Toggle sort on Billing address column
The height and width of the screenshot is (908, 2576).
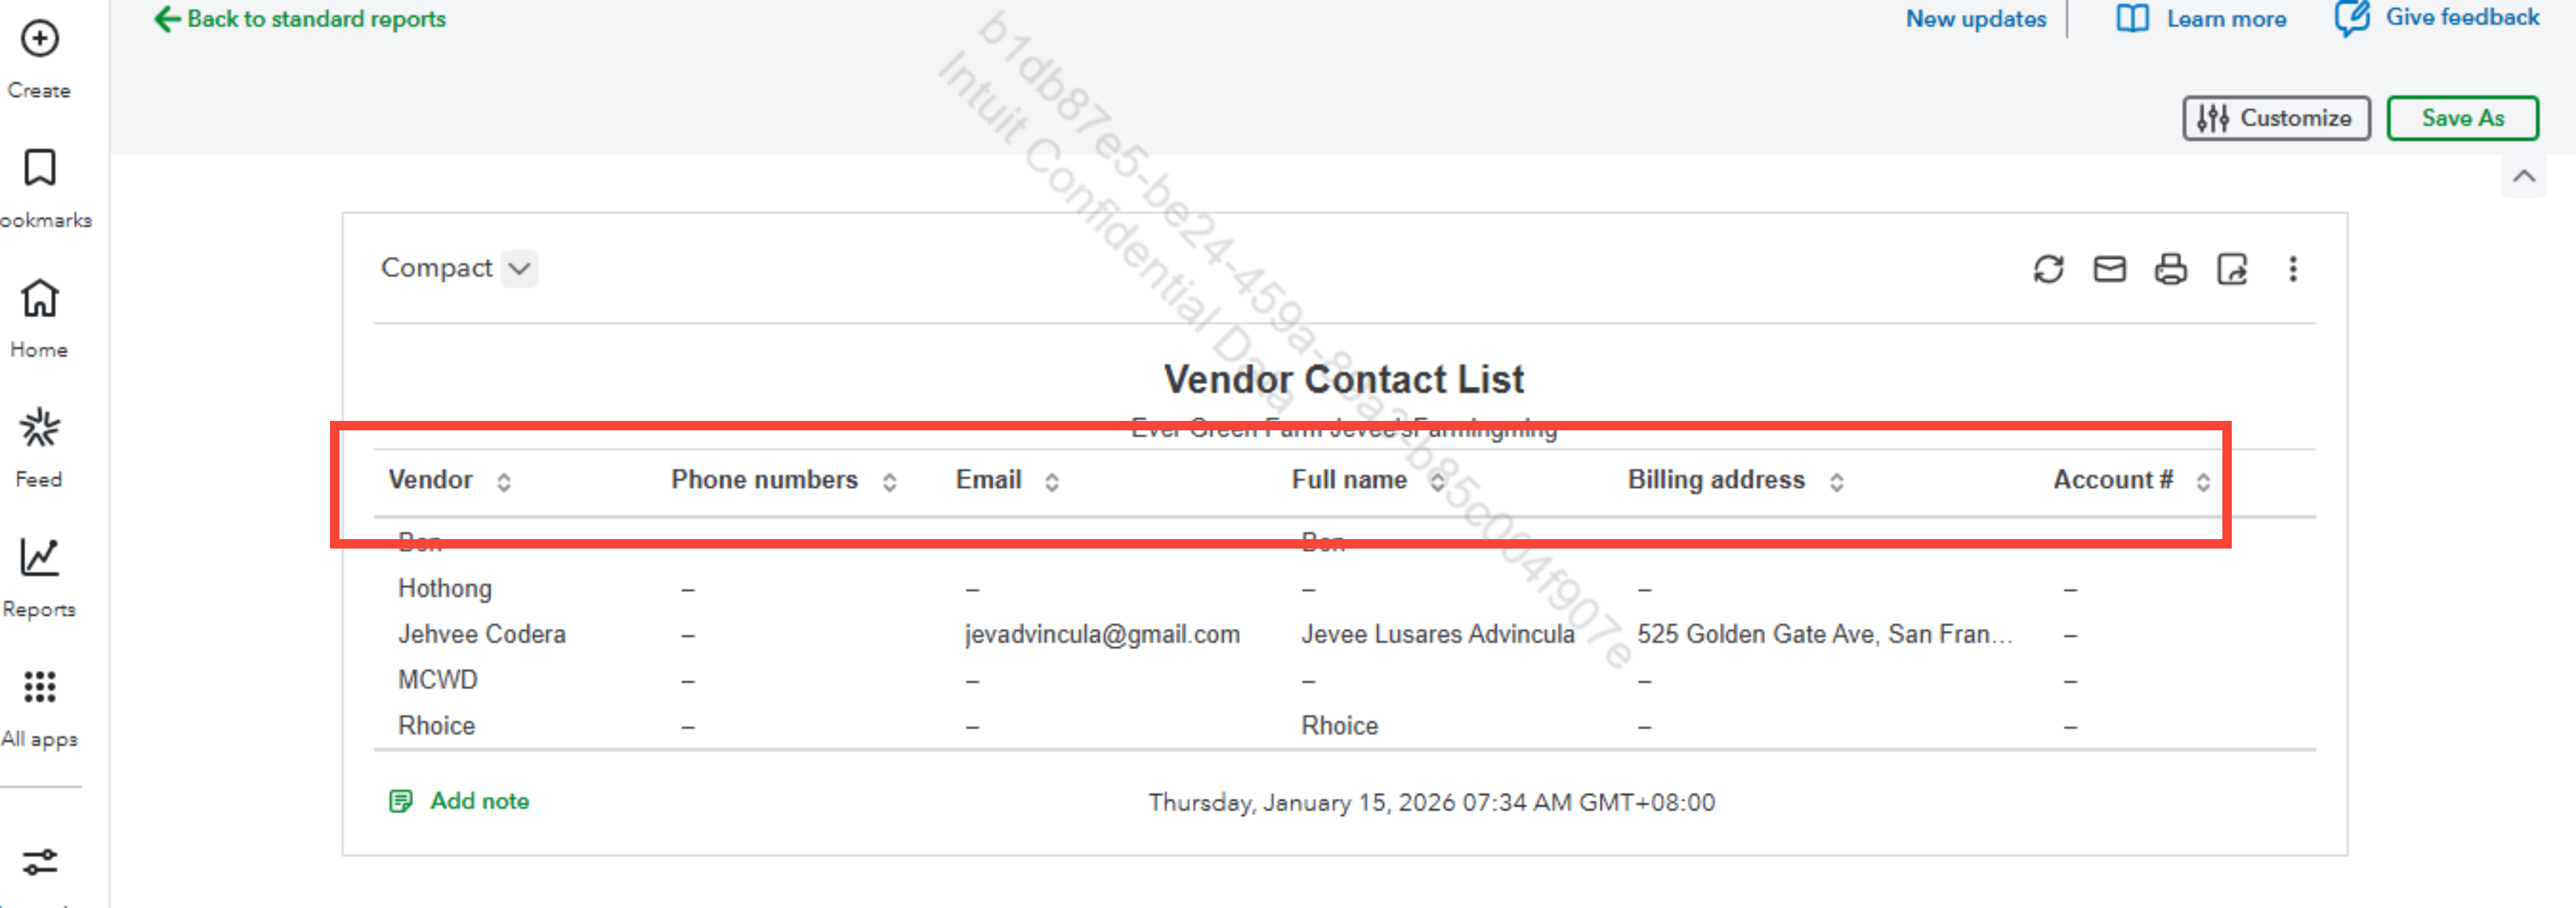coord(1836,482)
